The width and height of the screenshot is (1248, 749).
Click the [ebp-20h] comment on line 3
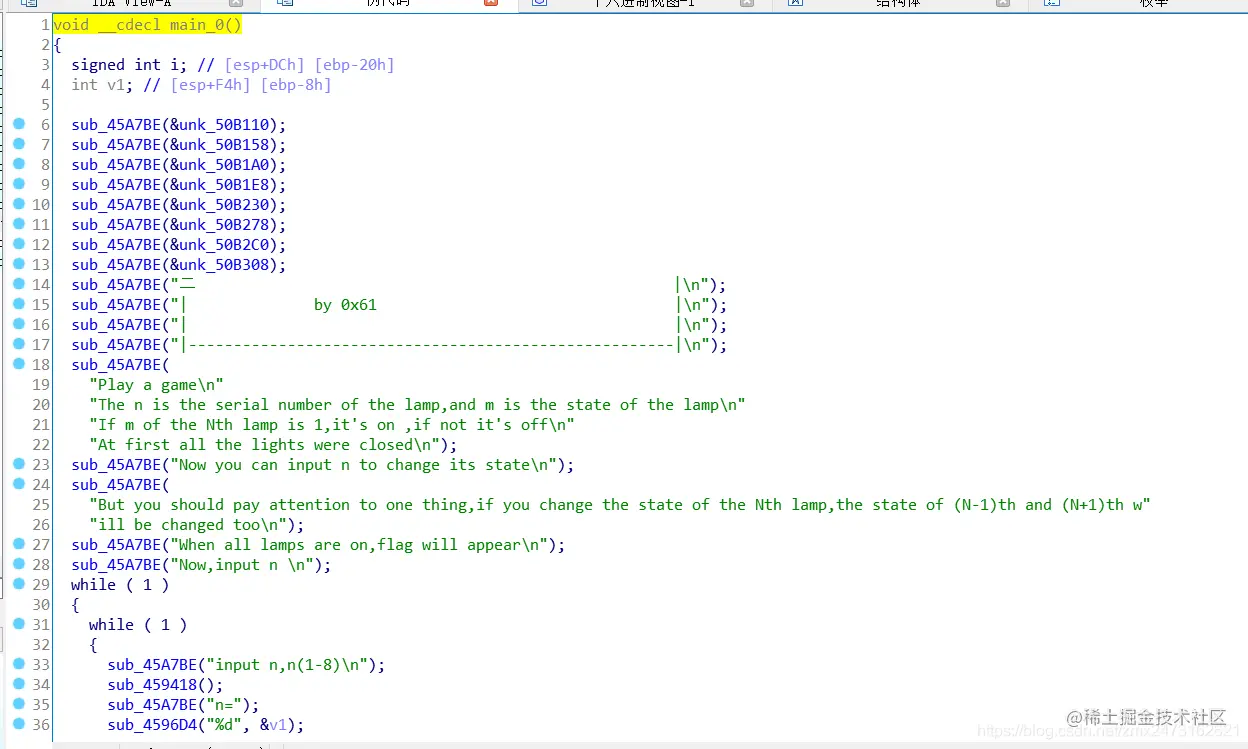[354, 64]
